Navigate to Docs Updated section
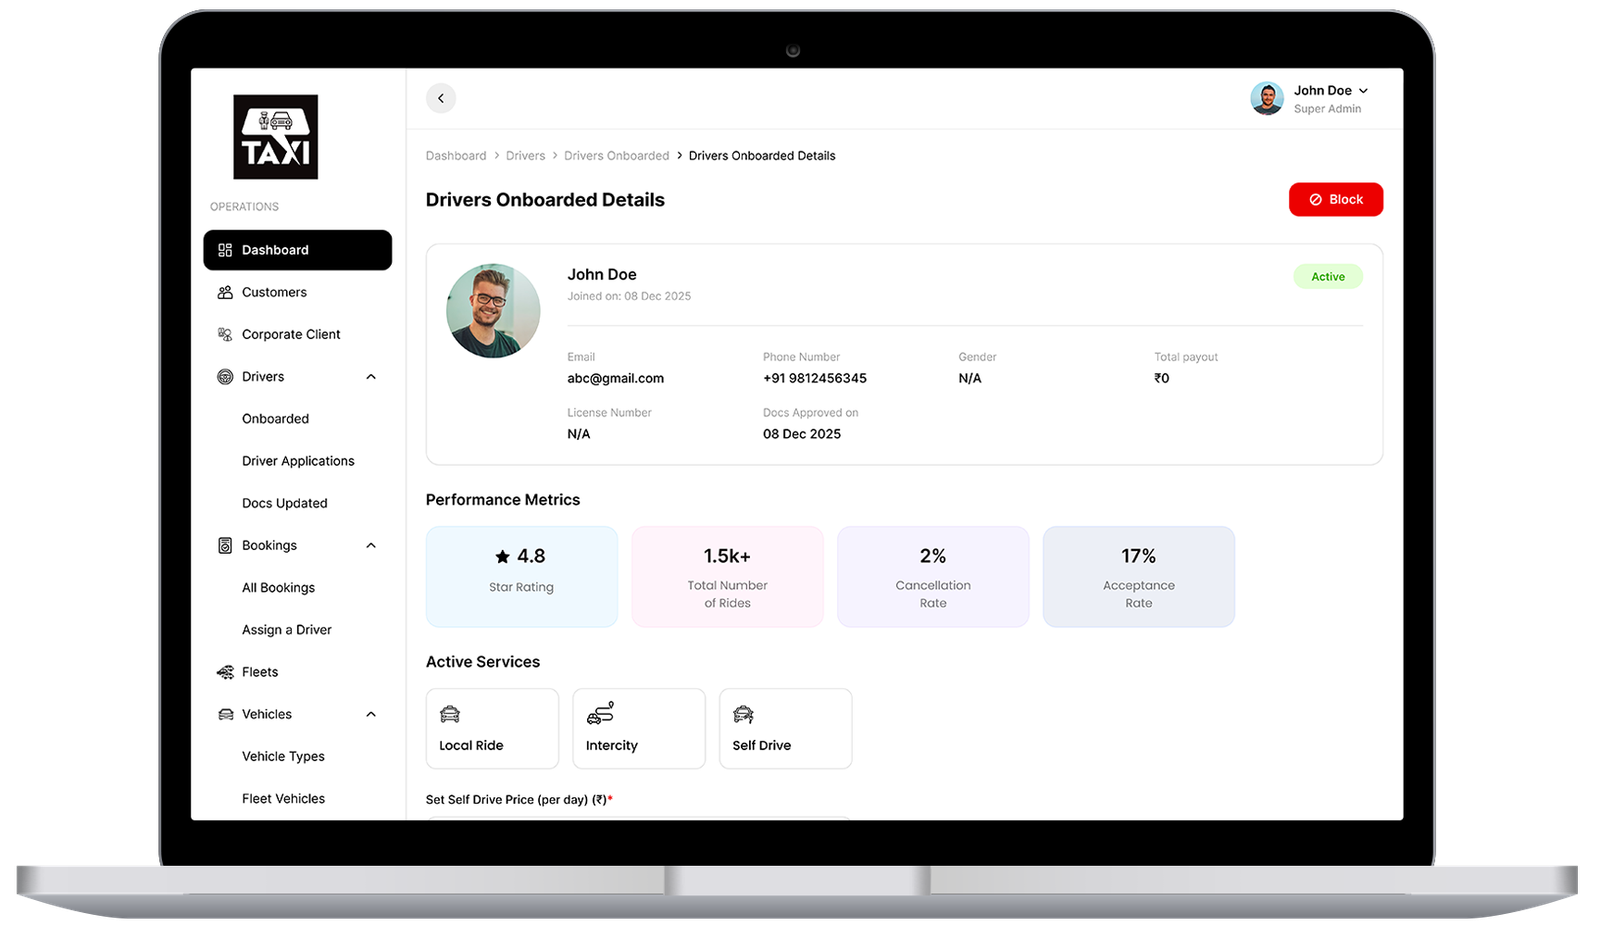1600x926 pixels. (x=283, y=502)
